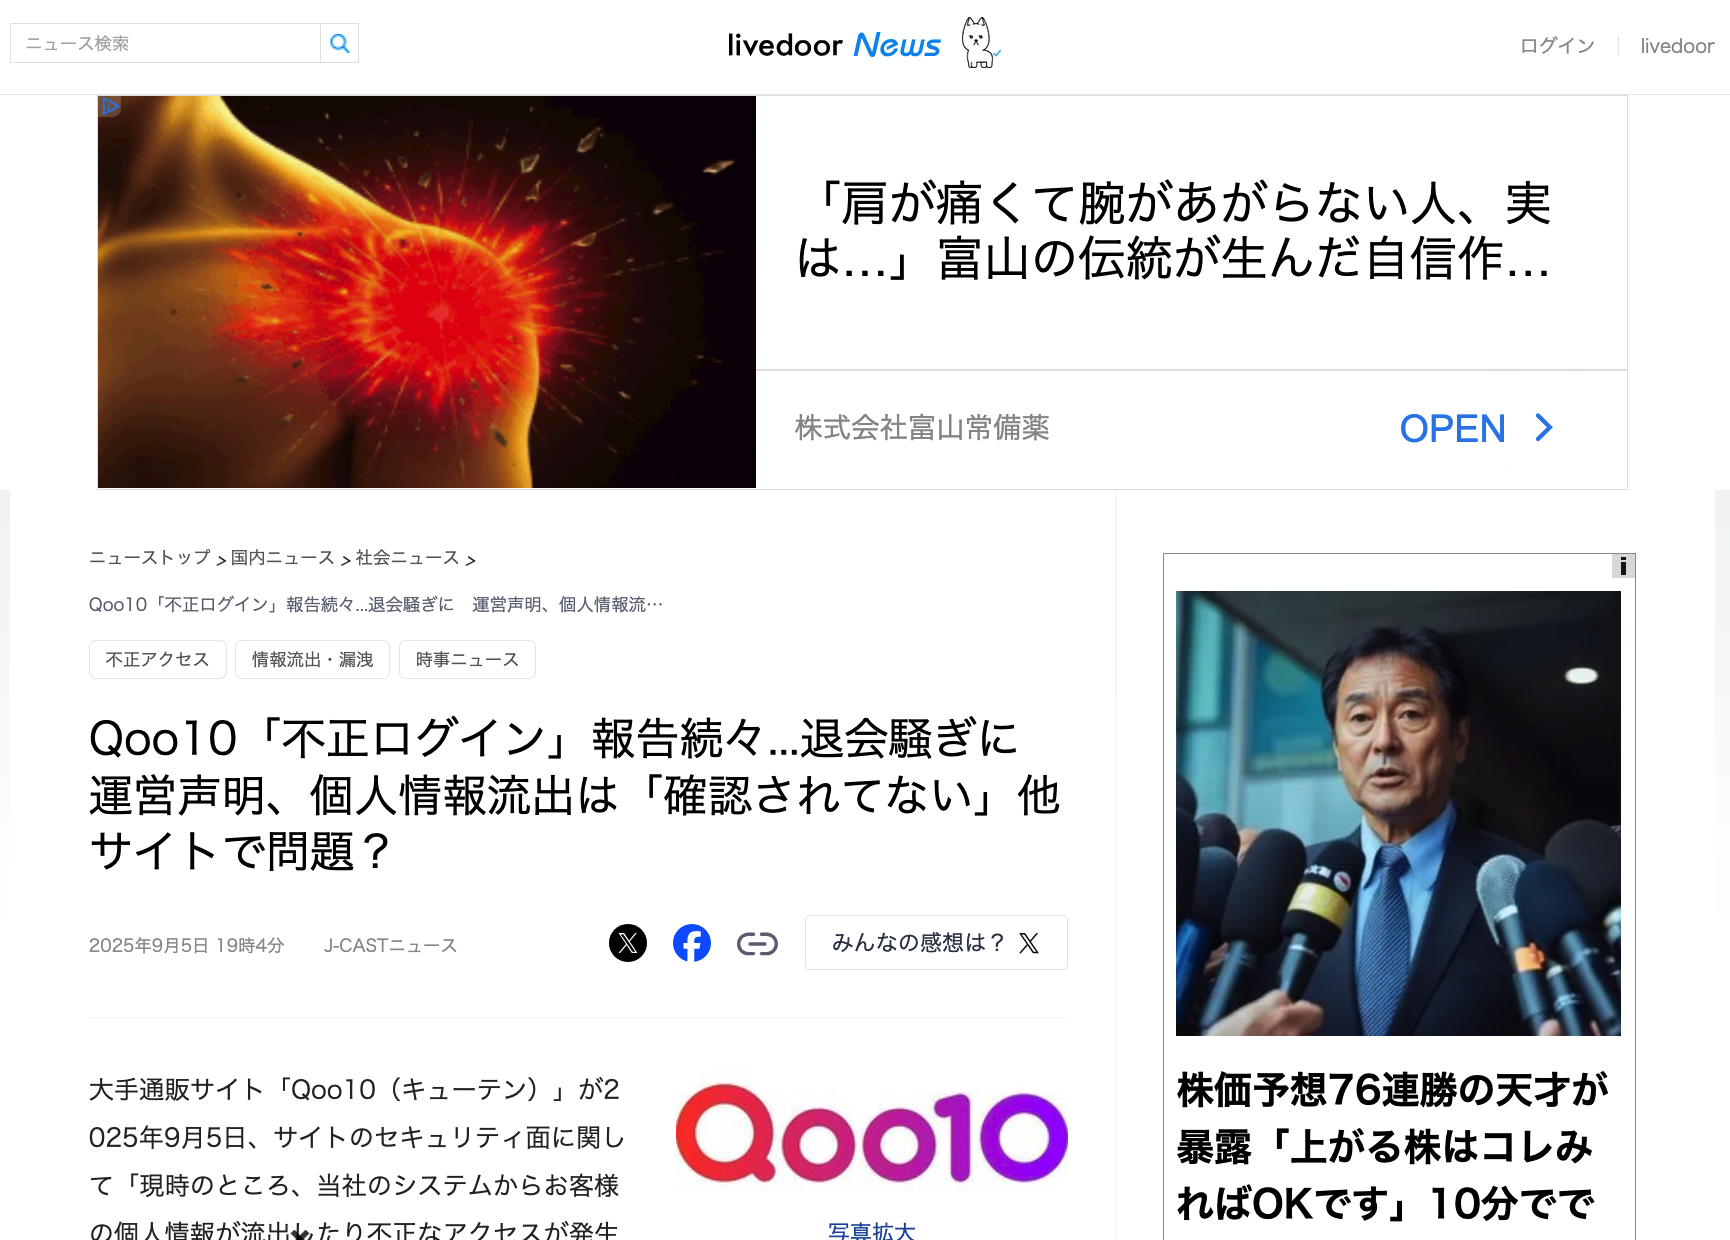Go to livedoor link in header
Image resolution: width=1730 pixels, height=1240 pixels.
coord(1677,46)
